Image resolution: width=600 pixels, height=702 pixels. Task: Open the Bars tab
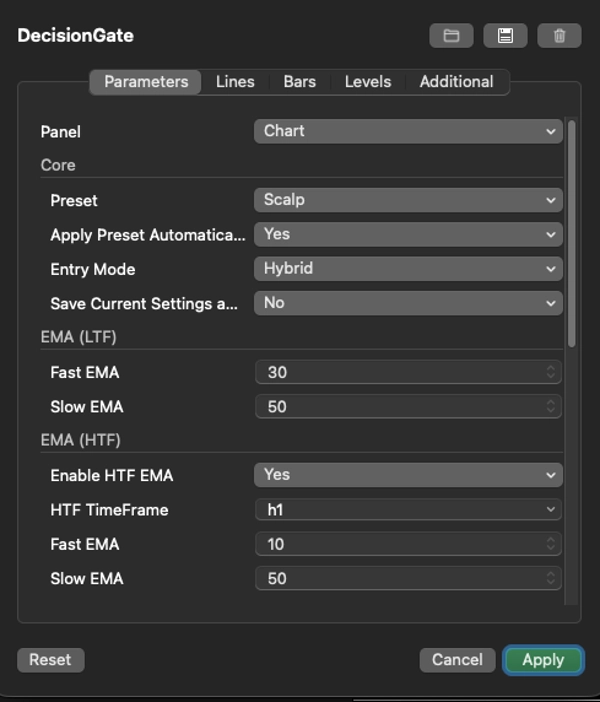[x=299, y=82]
